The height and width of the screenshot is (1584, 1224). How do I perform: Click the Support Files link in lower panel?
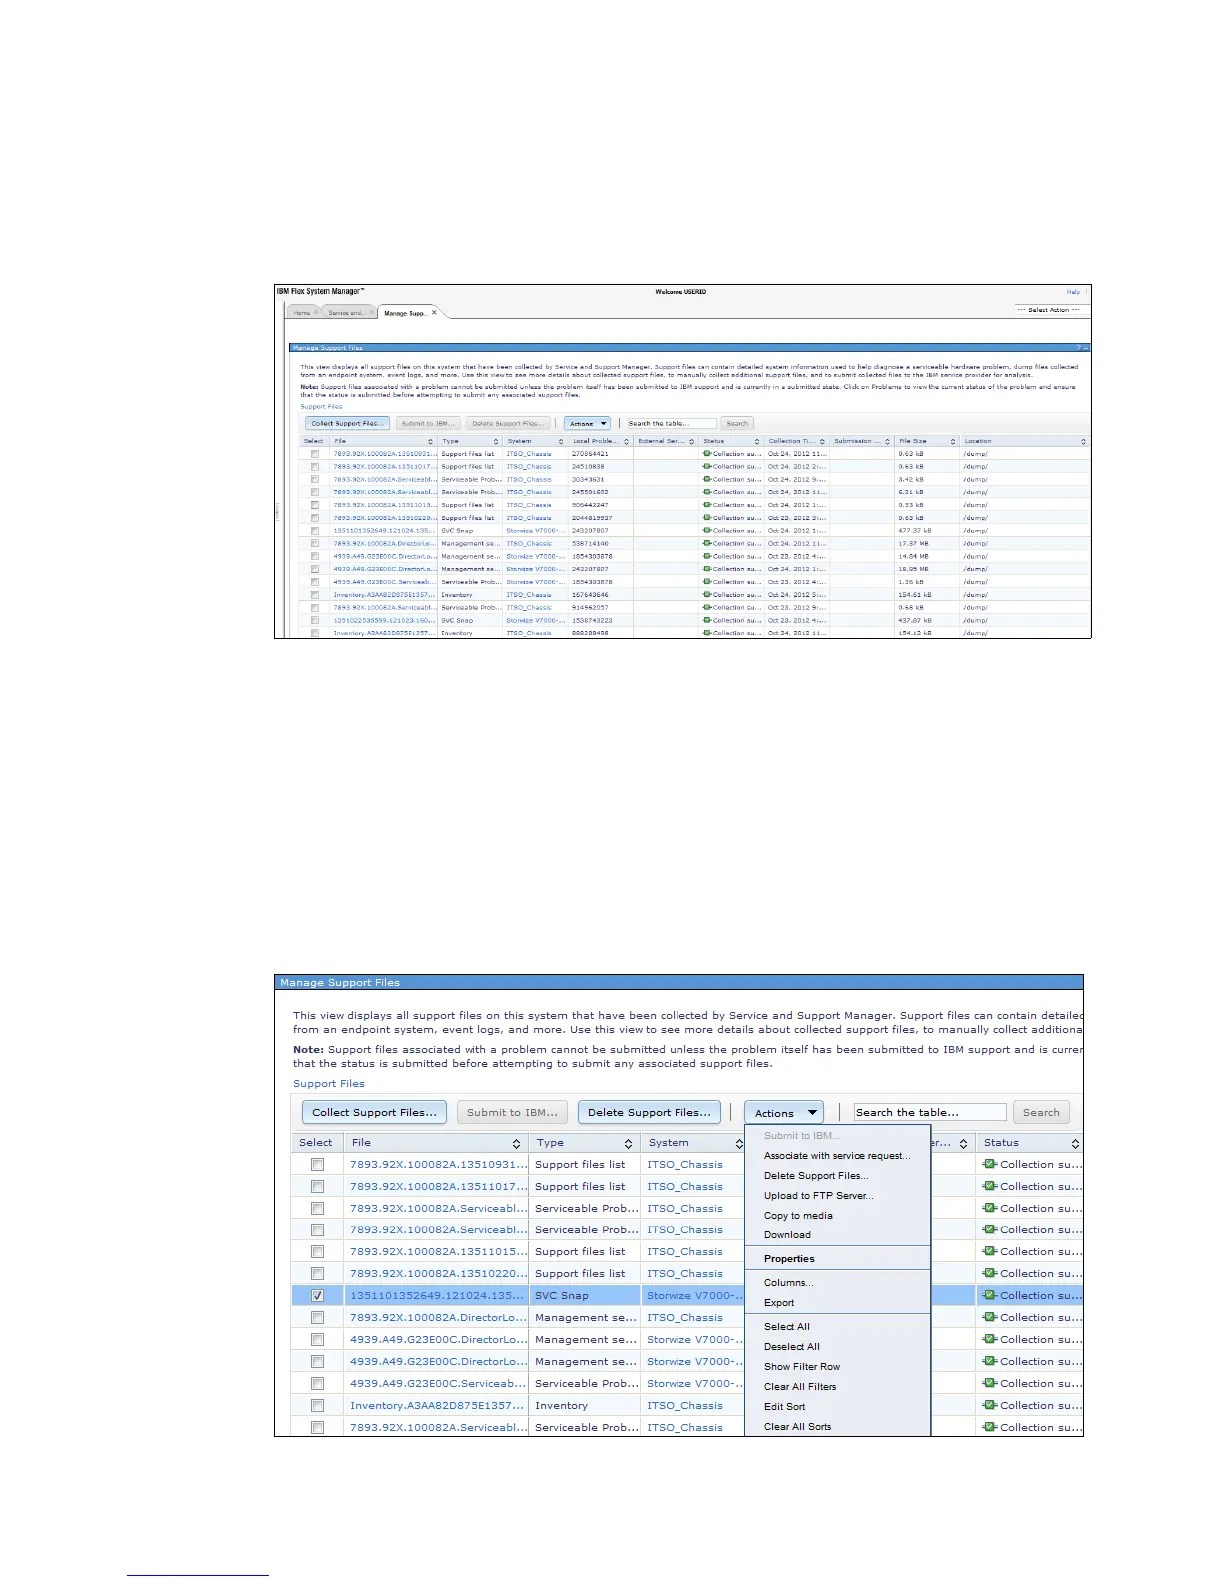pyautogui.click(x=329, y=1084)
